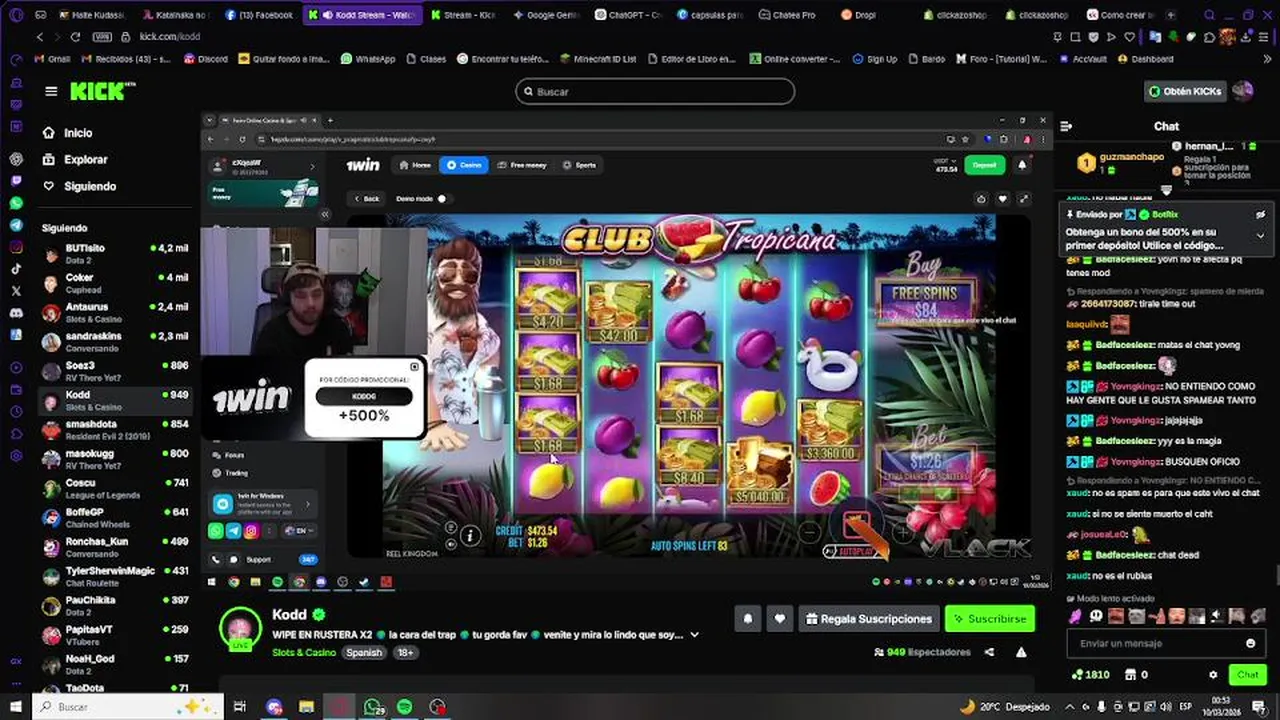
Task: Go back in browser navigation
Action: [40, 36]
